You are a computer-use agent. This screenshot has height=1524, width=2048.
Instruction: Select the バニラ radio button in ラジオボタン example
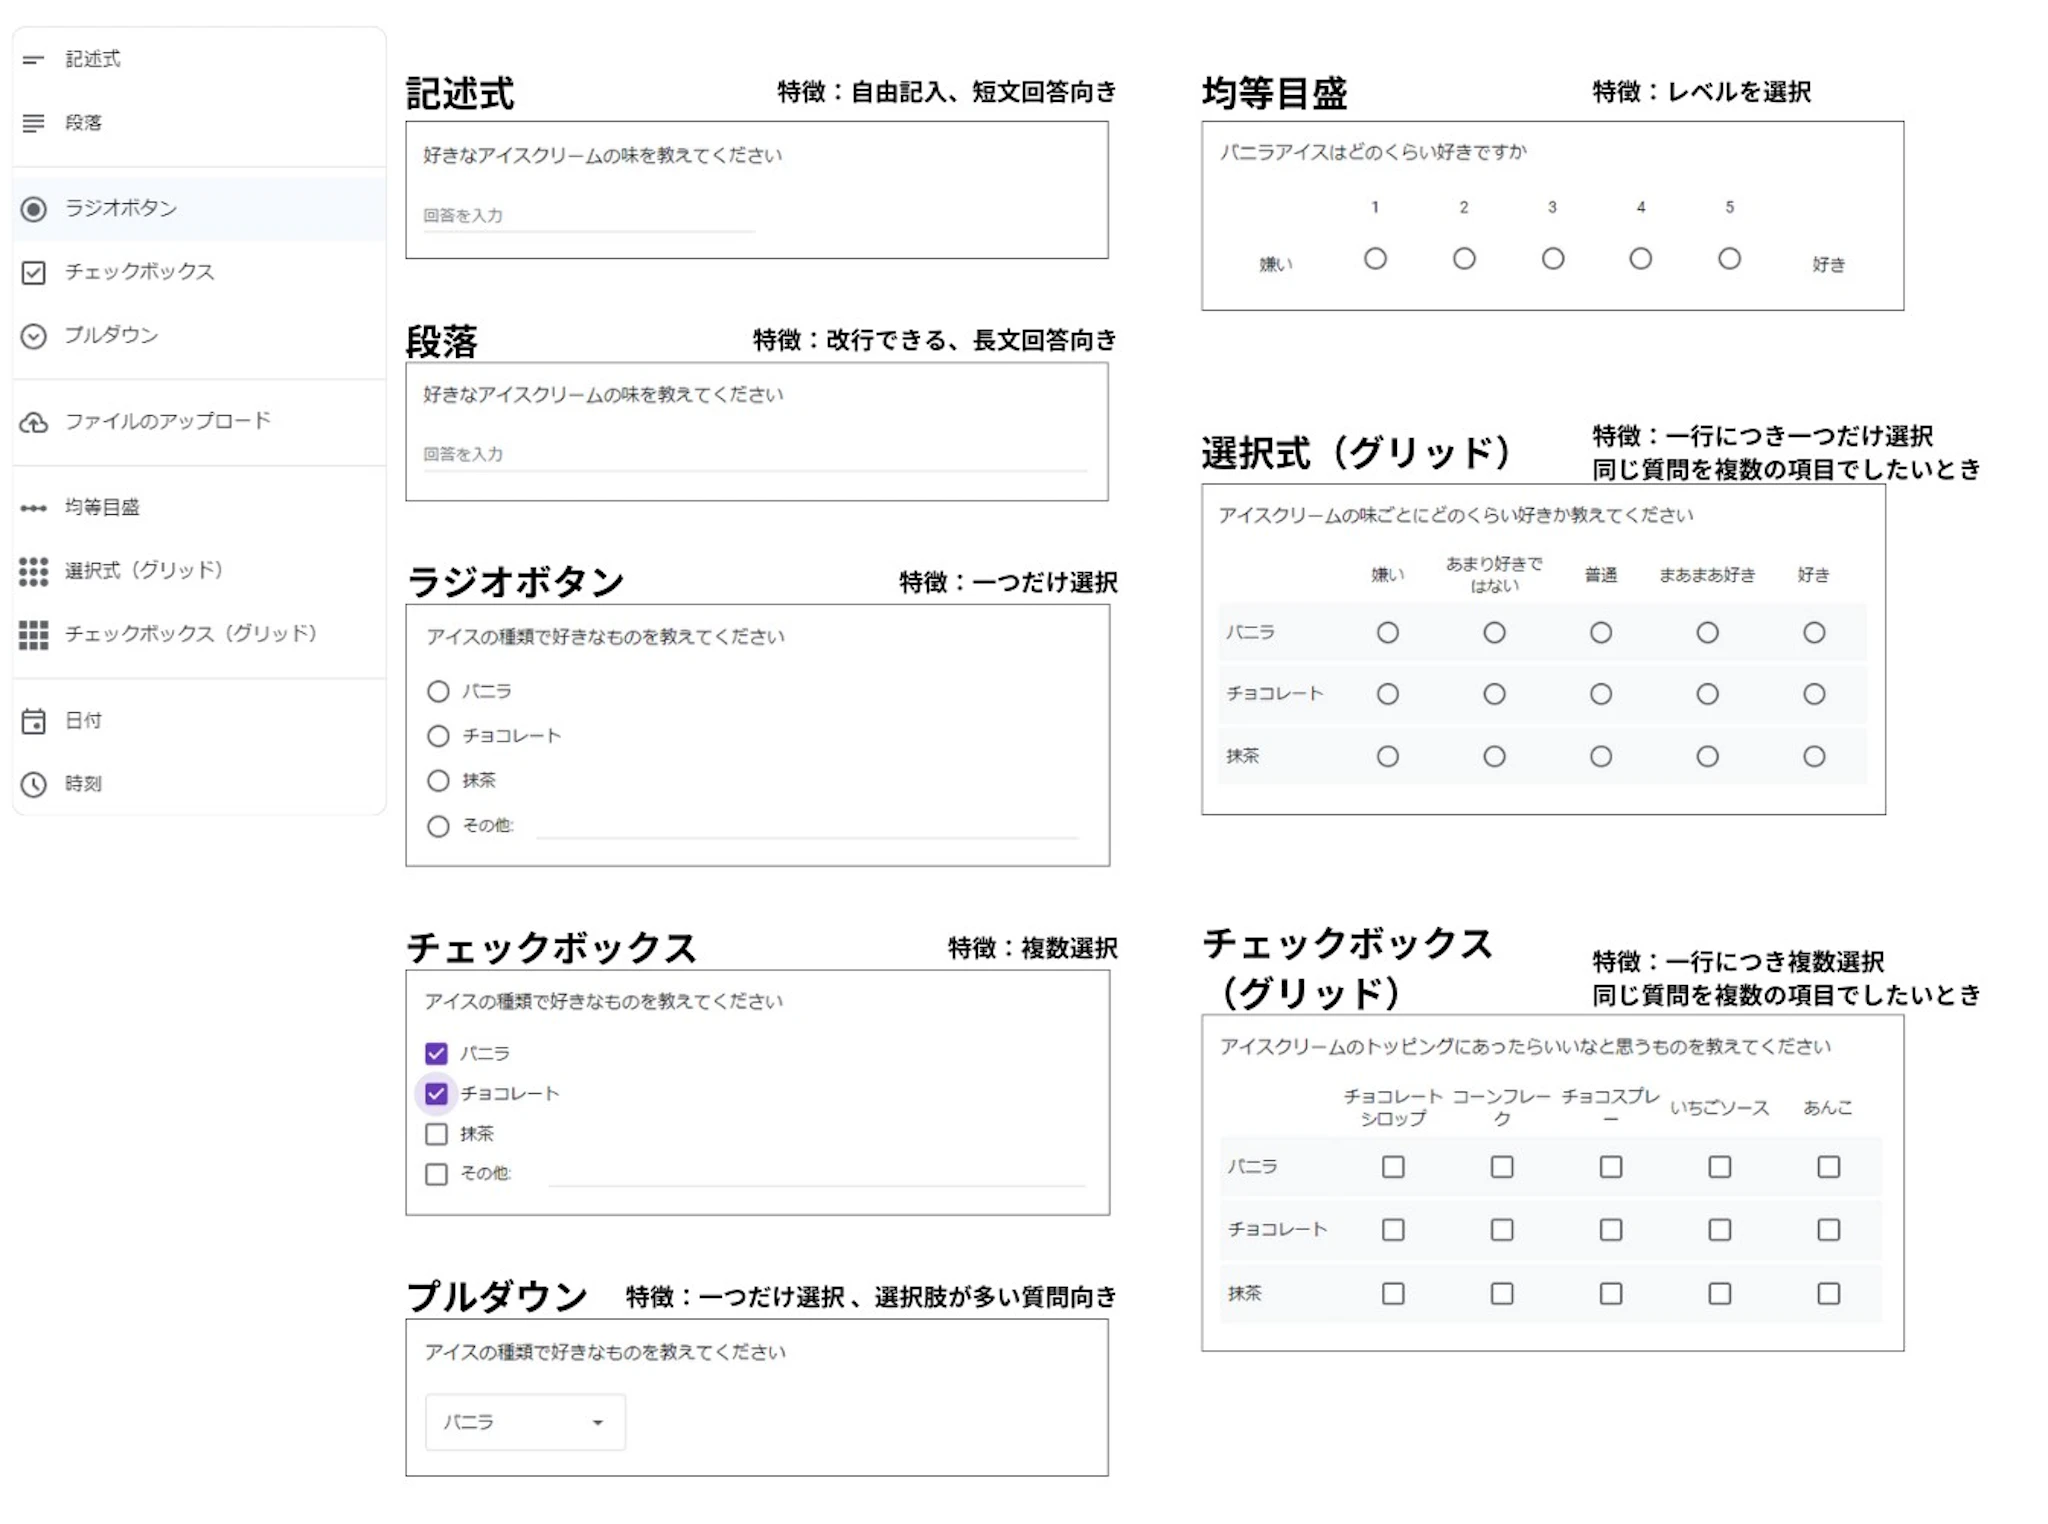coord(438,691)
